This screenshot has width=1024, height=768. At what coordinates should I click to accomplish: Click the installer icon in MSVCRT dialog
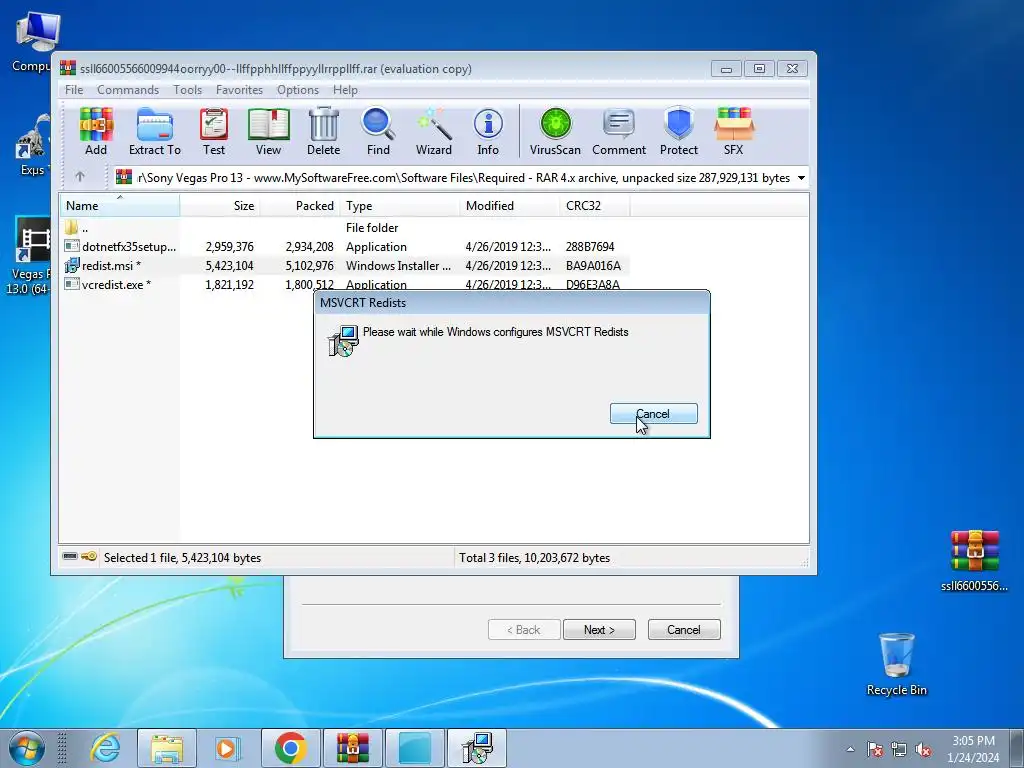coord(343,340)
